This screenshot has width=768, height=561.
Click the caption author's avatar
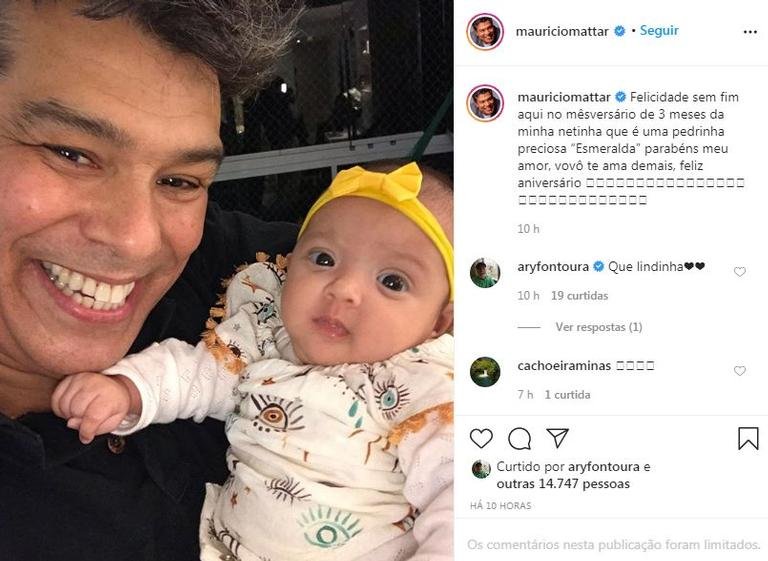point(485,103)
